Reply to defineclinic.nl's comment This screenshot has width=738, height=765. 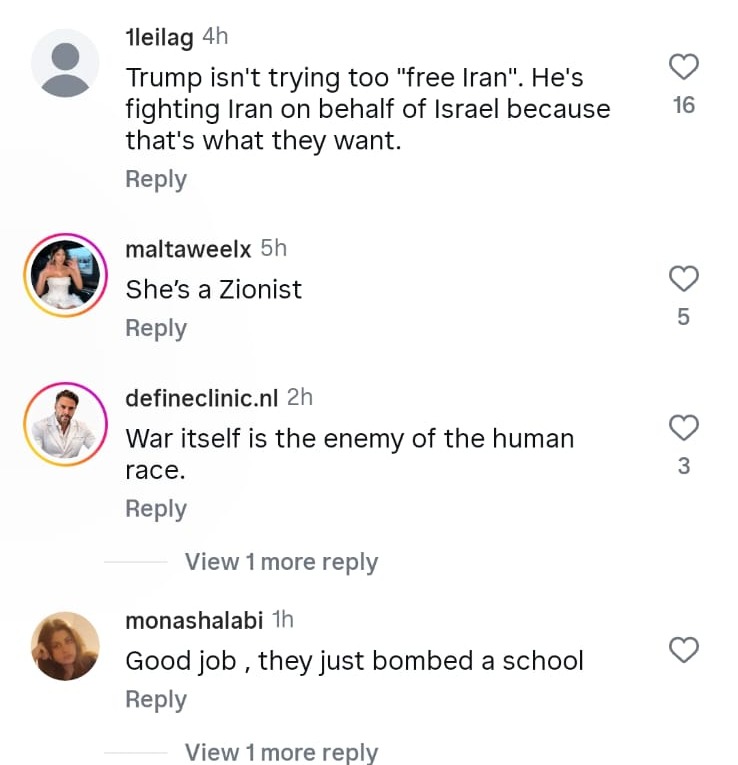[x=156, y=509]
